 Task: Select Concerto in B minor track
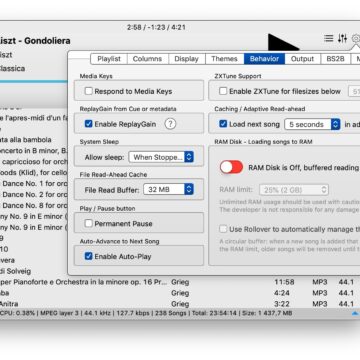34,151
